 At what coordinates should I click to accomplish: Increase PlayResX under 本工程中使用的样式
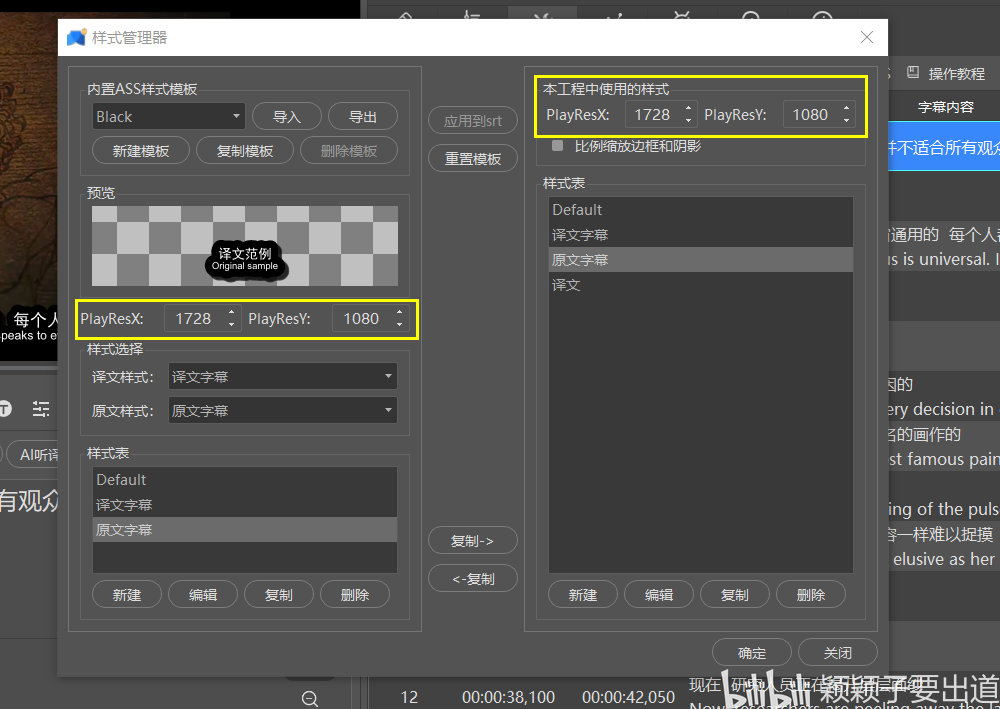(688, 108)
